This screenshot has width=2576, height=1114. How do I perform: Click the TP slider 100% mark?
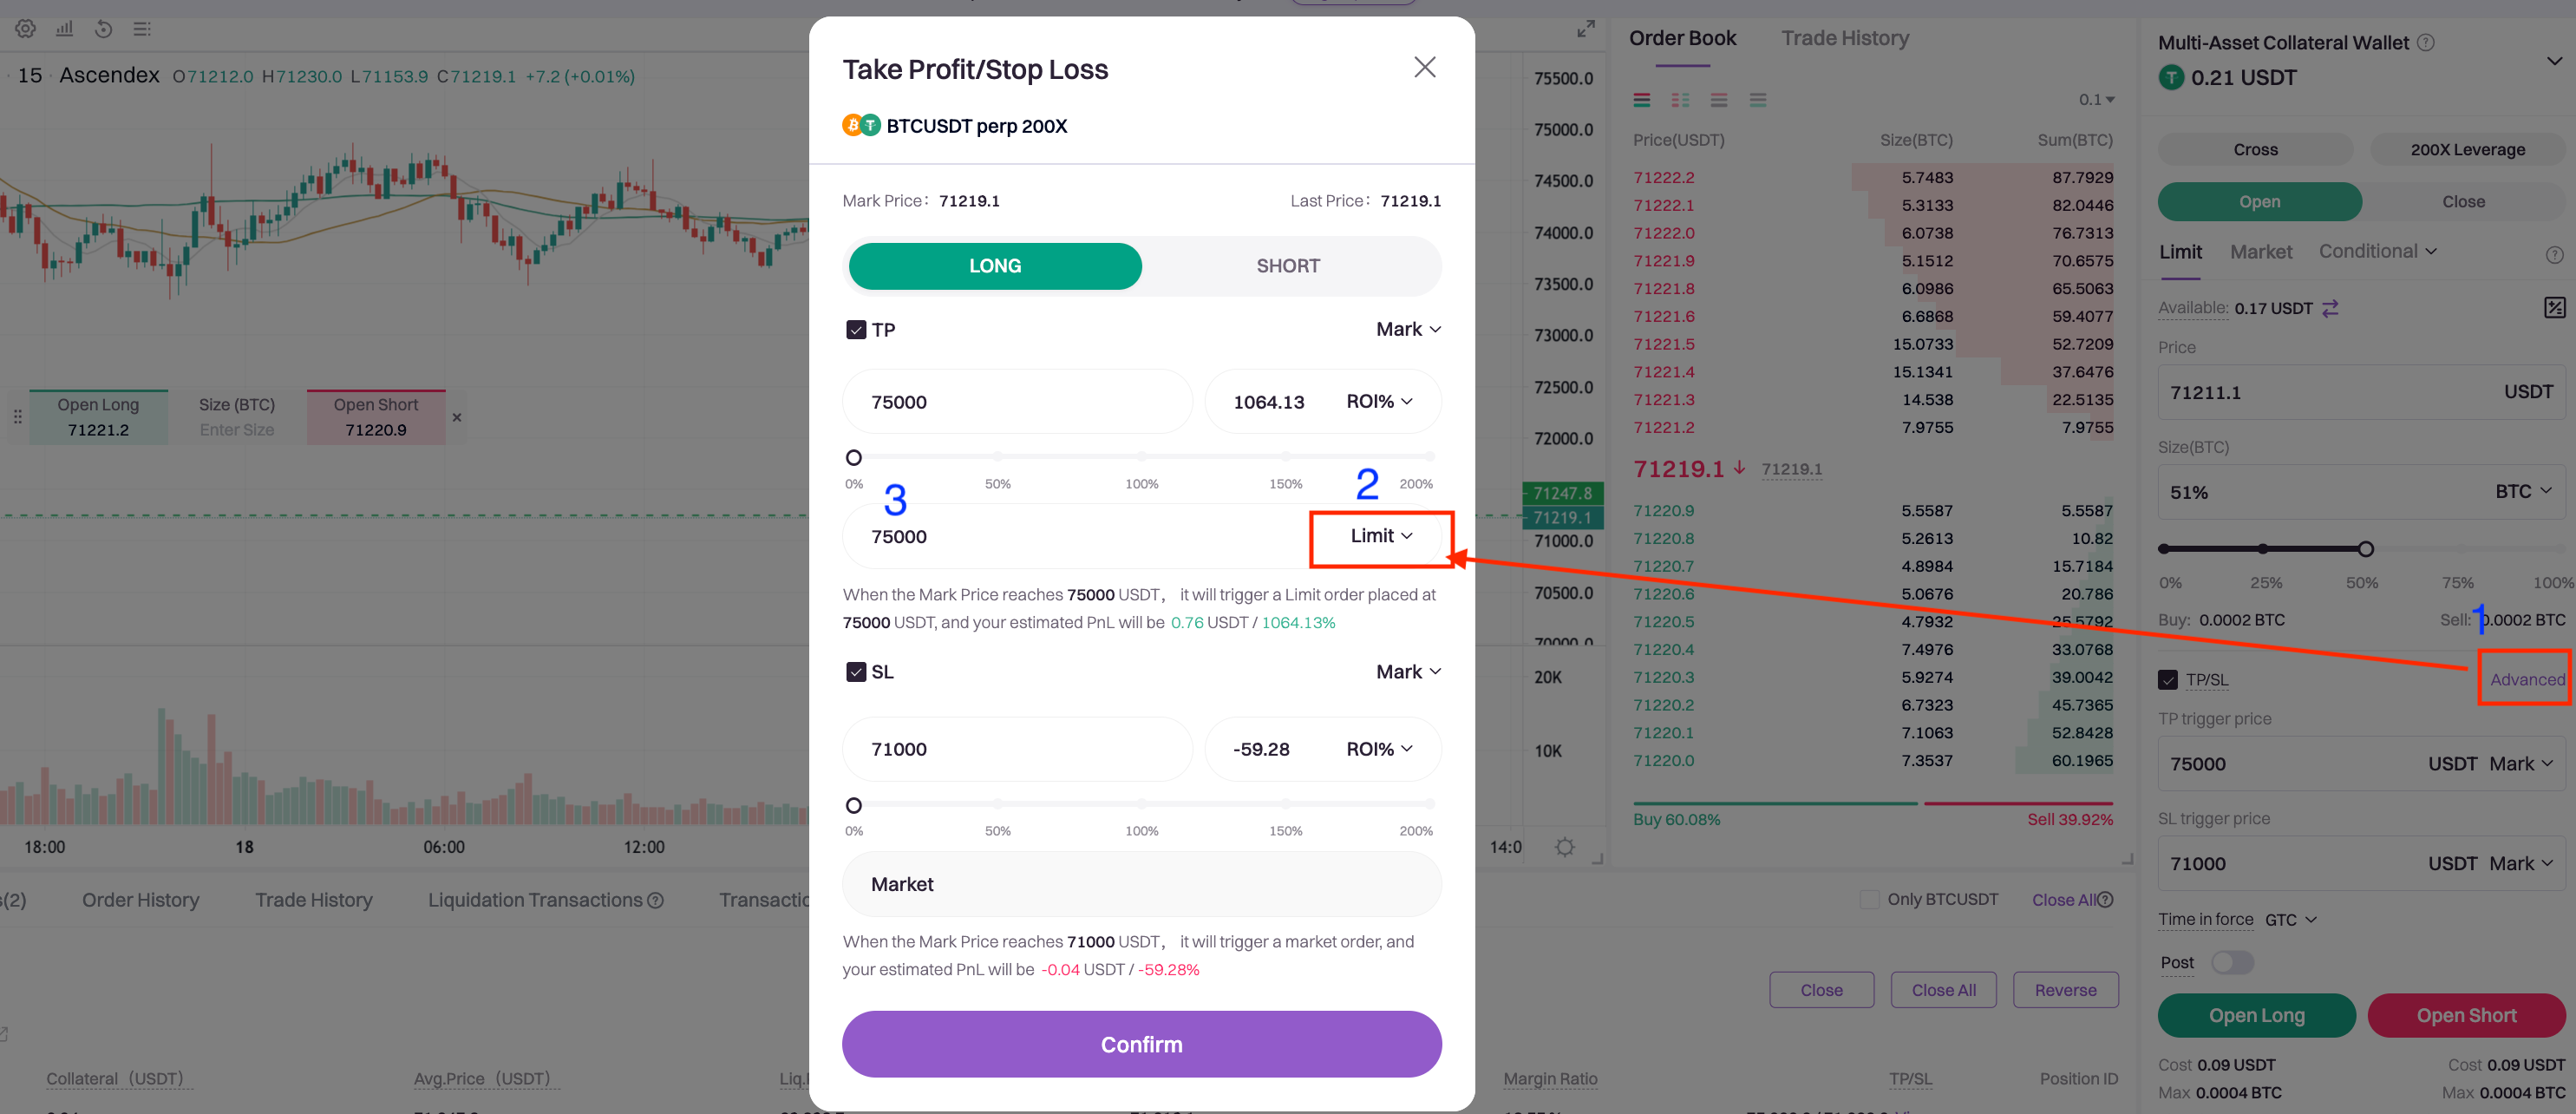click(x=1141, y=457)
